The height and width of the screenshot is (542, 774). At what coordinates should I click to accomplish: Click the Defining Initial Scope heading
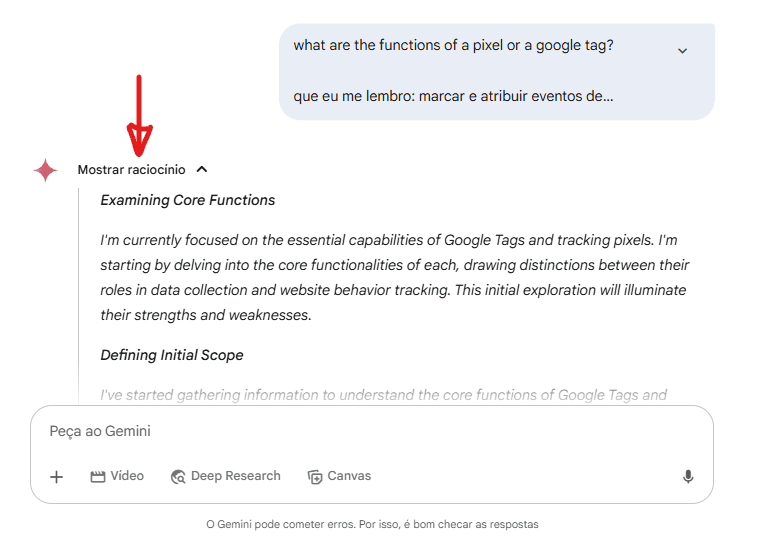(x=172, y=355)
